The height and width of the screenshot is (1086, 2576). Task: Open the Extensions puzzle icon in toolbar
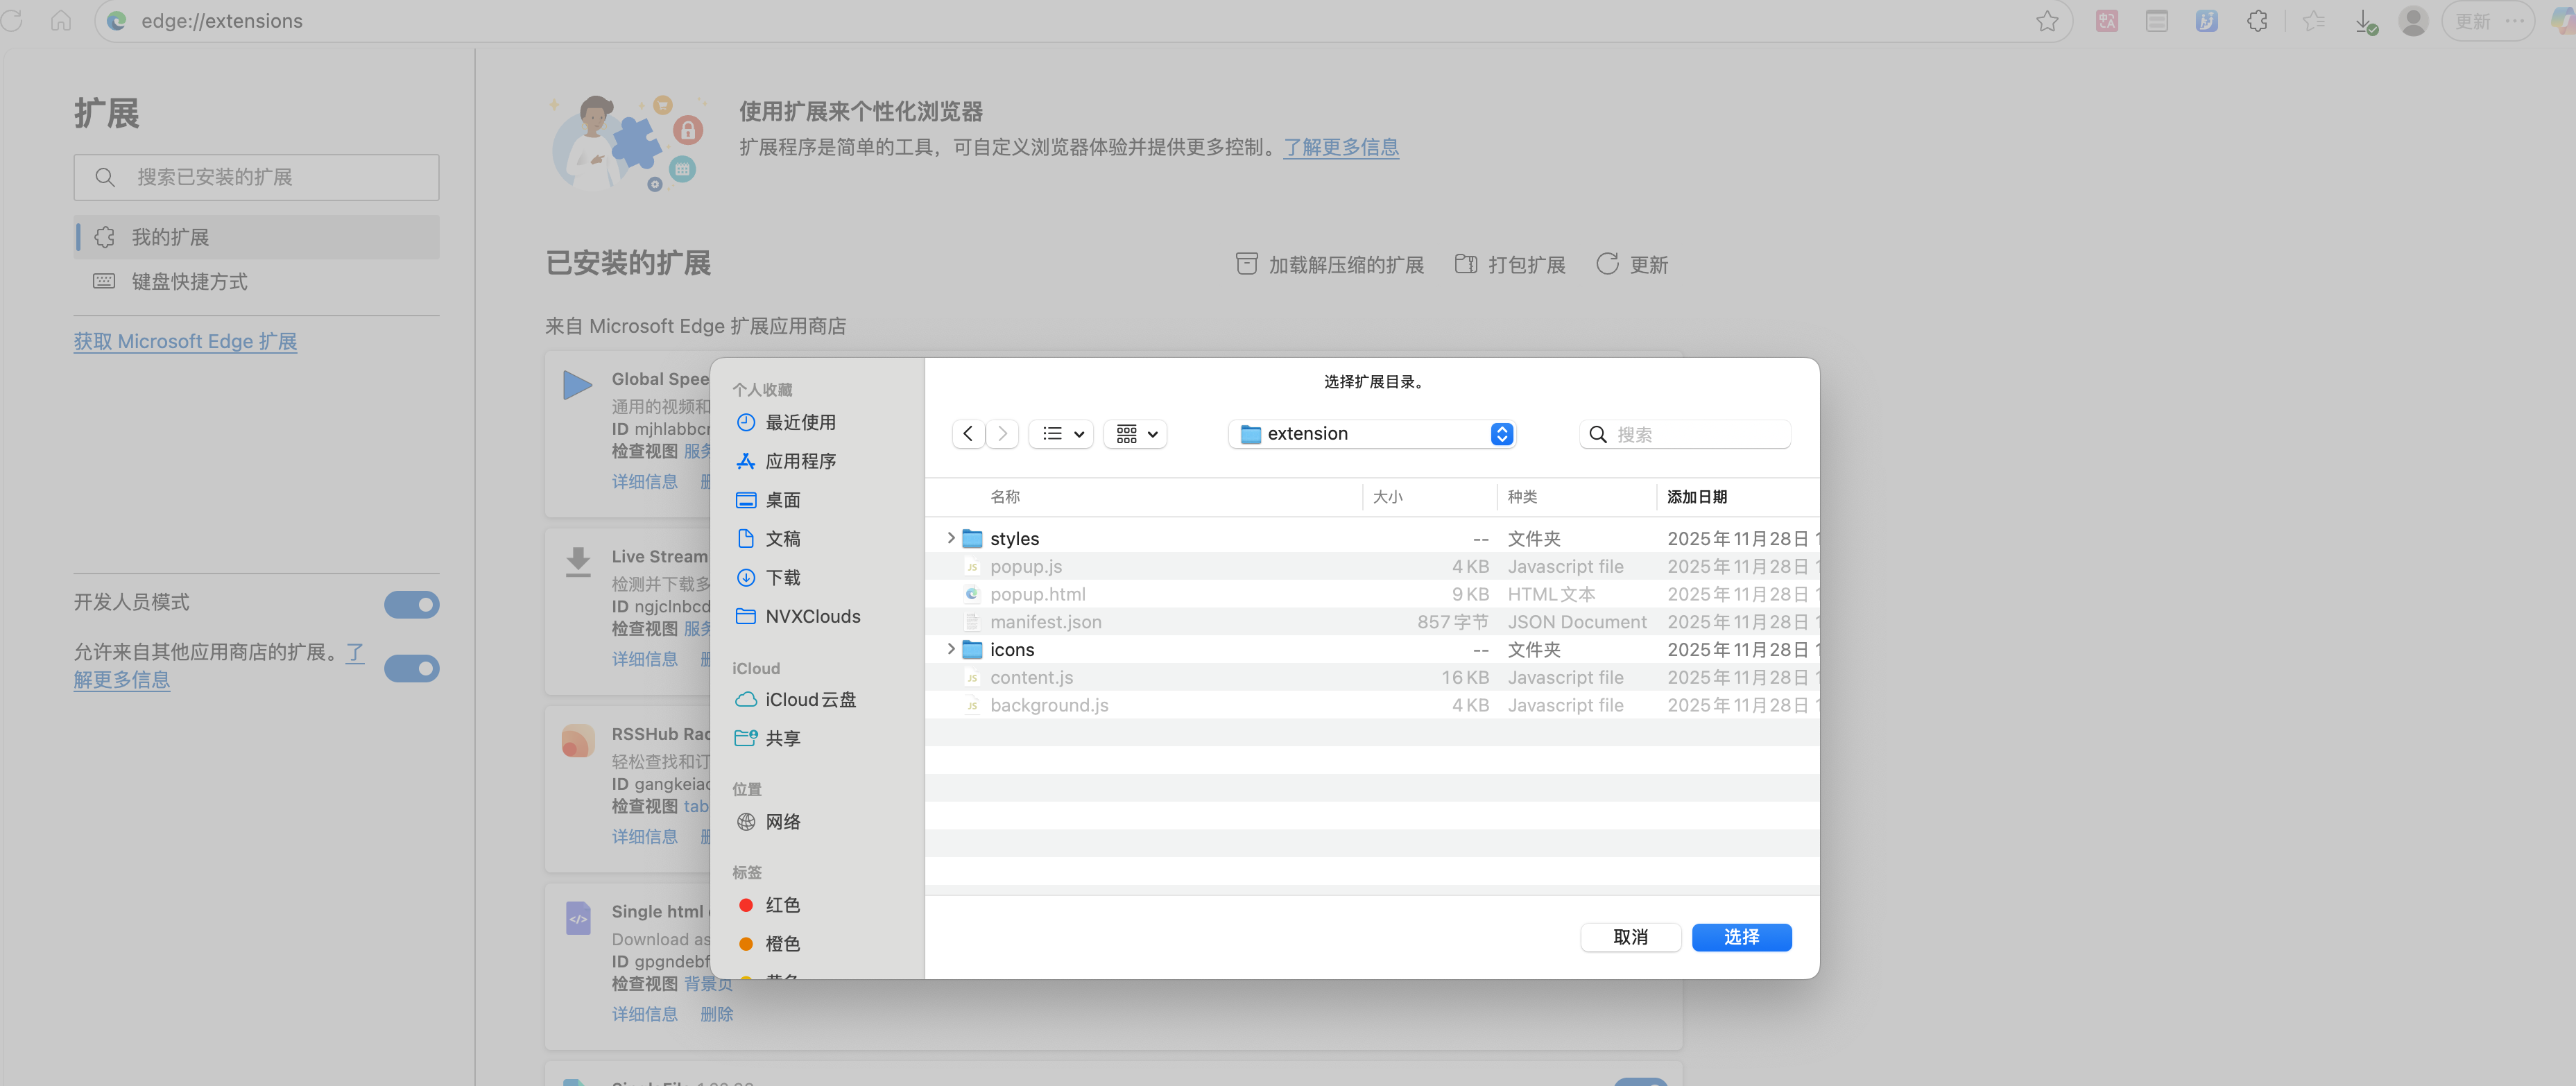[2257, 21]
